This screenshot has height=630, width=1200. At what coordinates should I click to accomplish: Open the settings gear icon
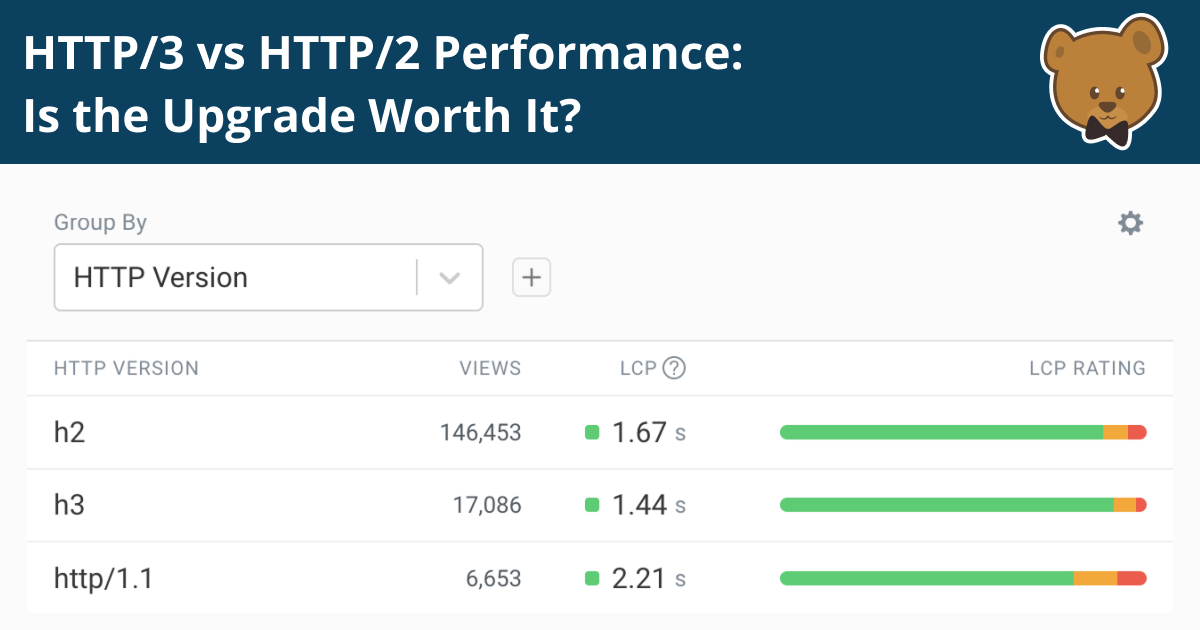coord(1130,222)
